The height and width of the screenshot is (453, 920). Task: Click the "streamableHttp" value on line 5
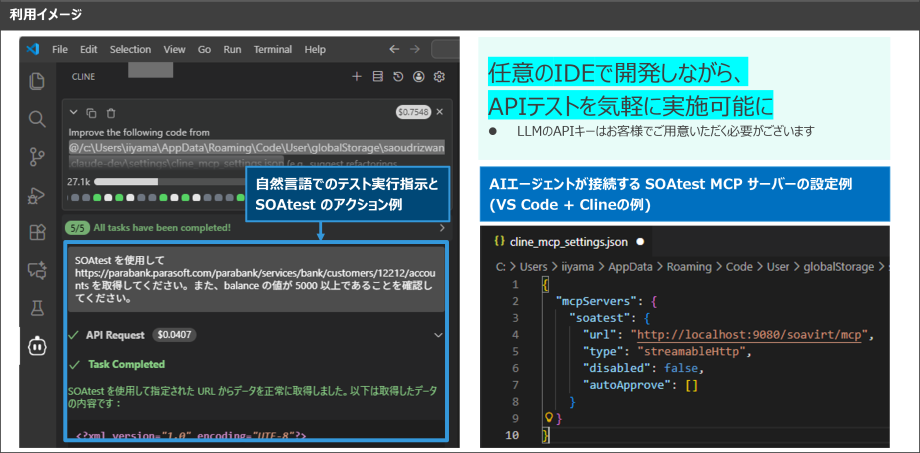pyautogui.click(x=693, y=352)
